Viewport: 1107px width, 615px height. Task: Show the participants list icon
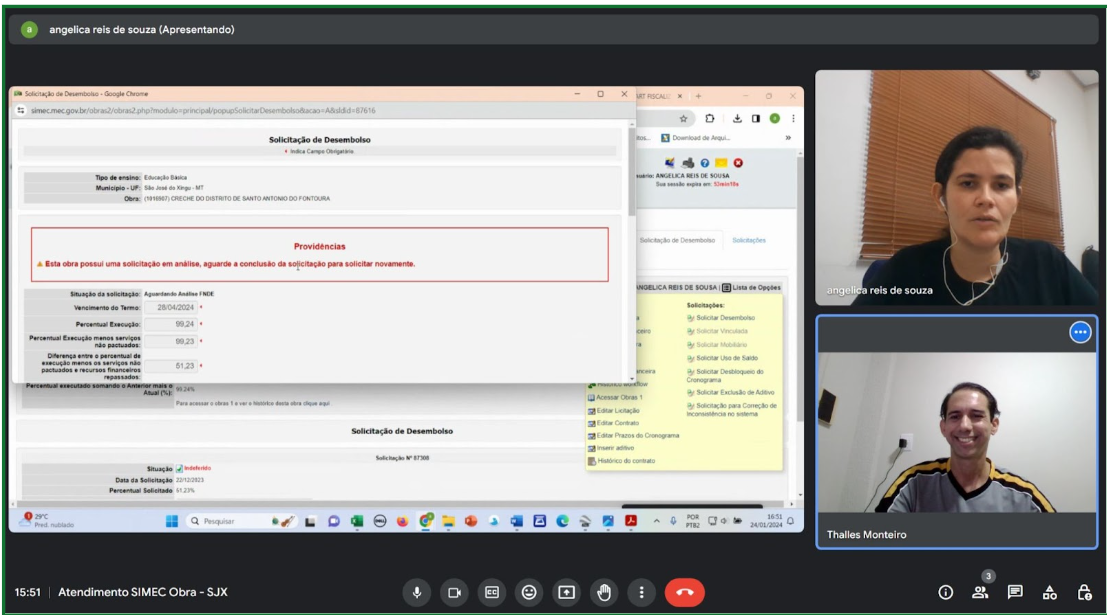pos(980,592)
